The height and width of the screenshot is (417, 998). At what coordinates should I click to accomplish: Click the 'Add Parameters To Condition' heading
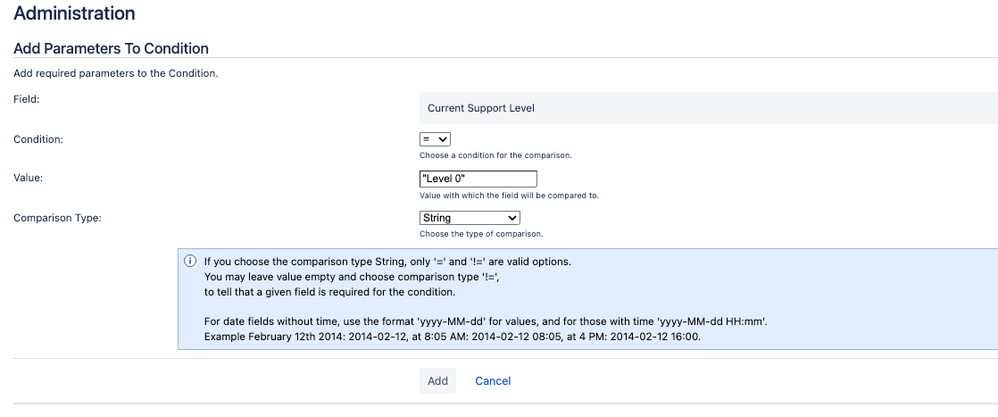point(111,48)
